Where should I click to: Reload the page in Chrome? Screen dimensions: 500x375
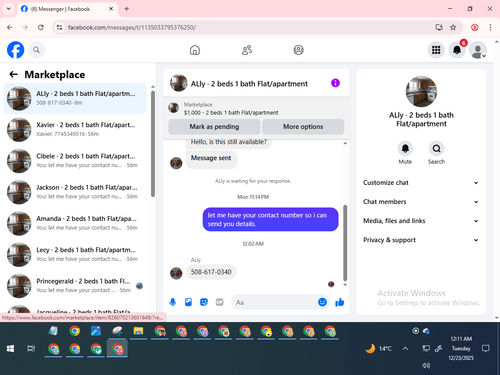tap(41, 27)
